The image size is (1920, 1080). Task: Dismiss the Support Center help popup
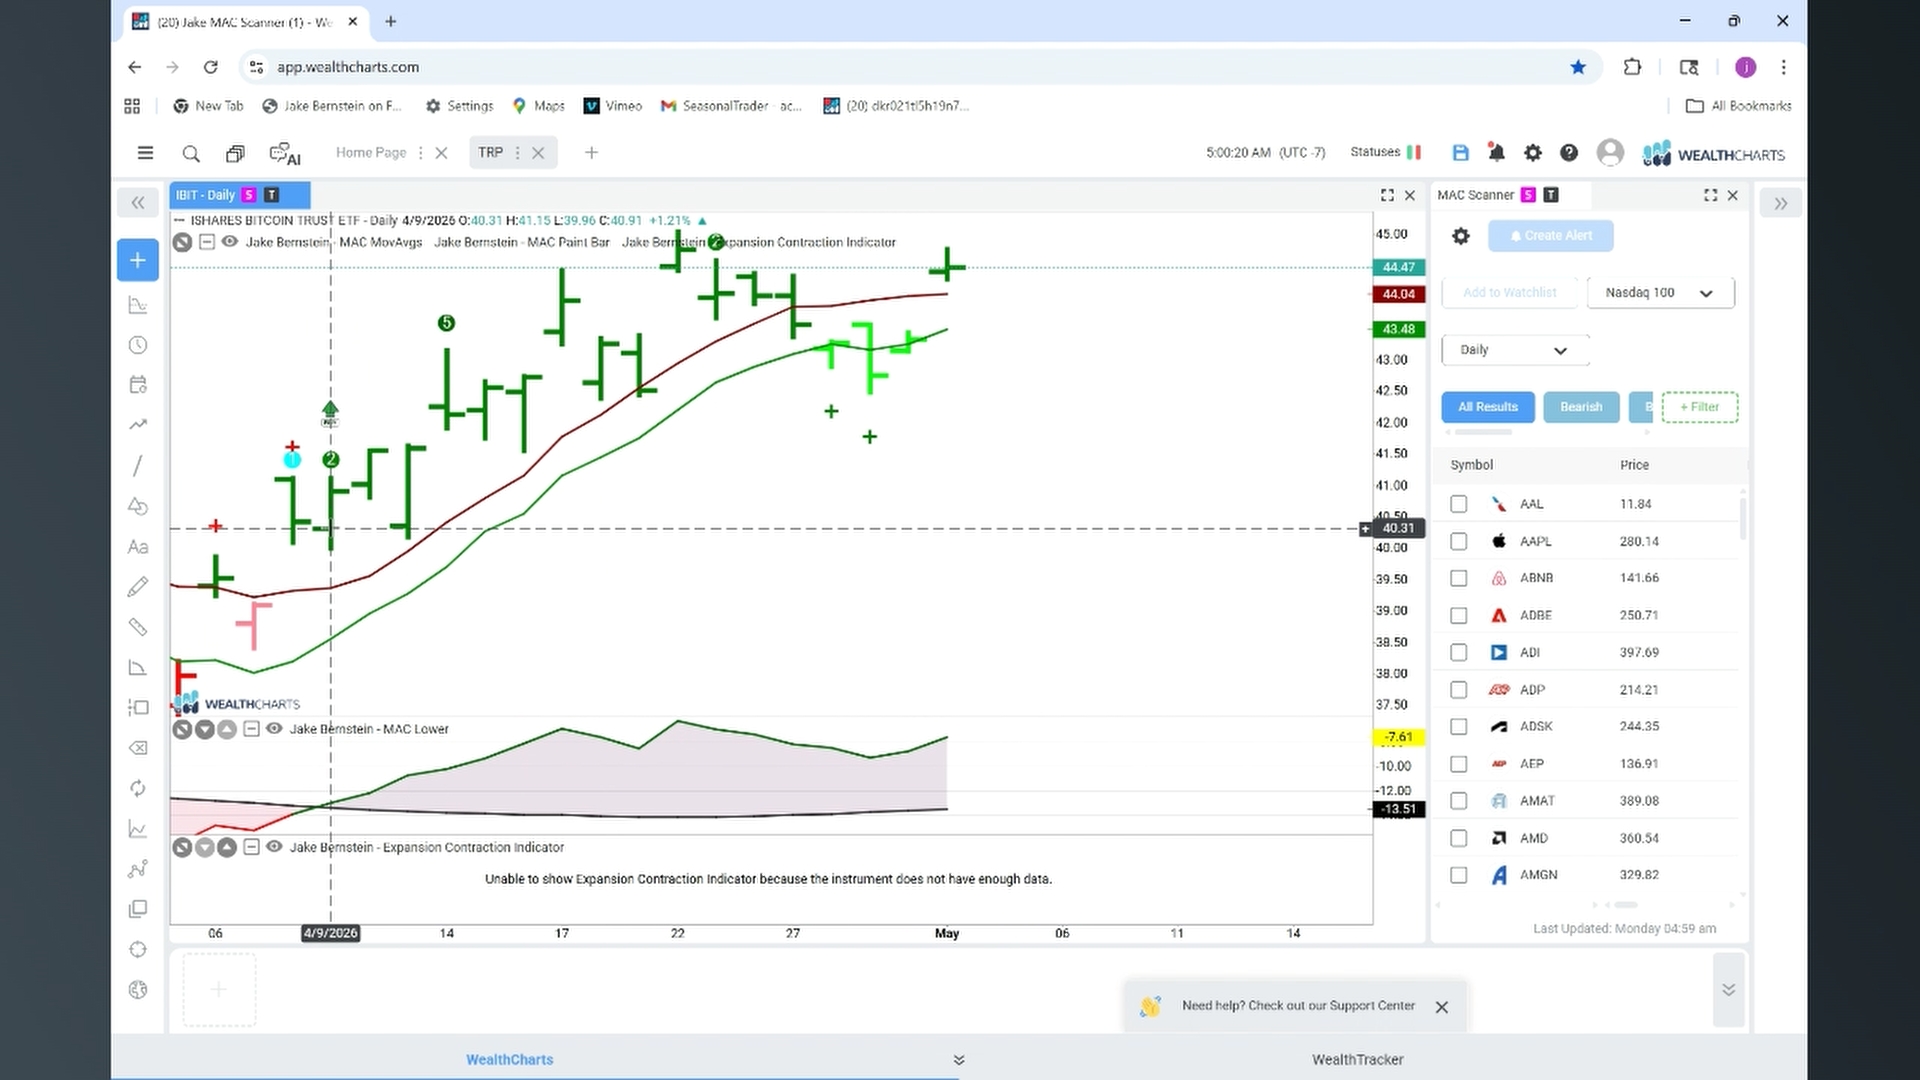click(1442, 1007)
